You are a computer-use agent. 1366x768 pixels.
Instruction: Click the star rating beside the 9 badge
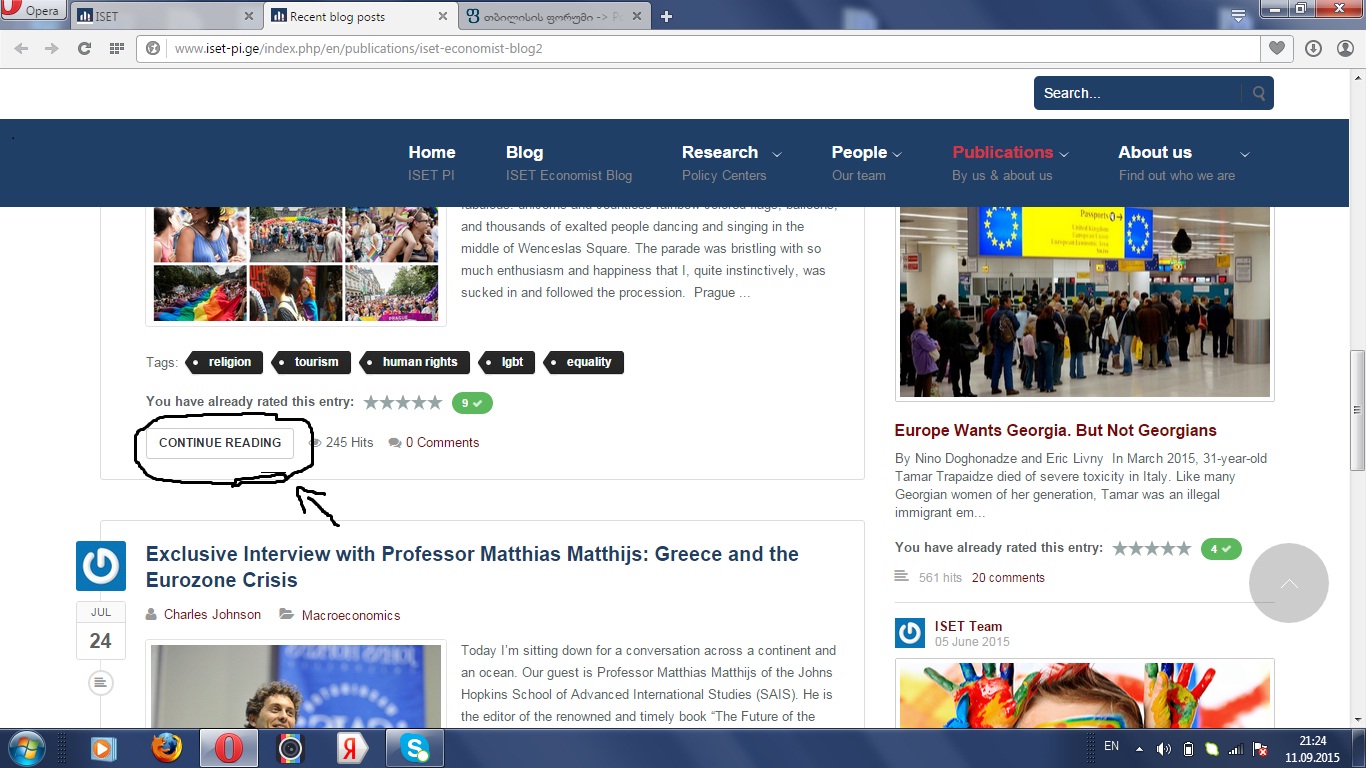pos(403,402)
